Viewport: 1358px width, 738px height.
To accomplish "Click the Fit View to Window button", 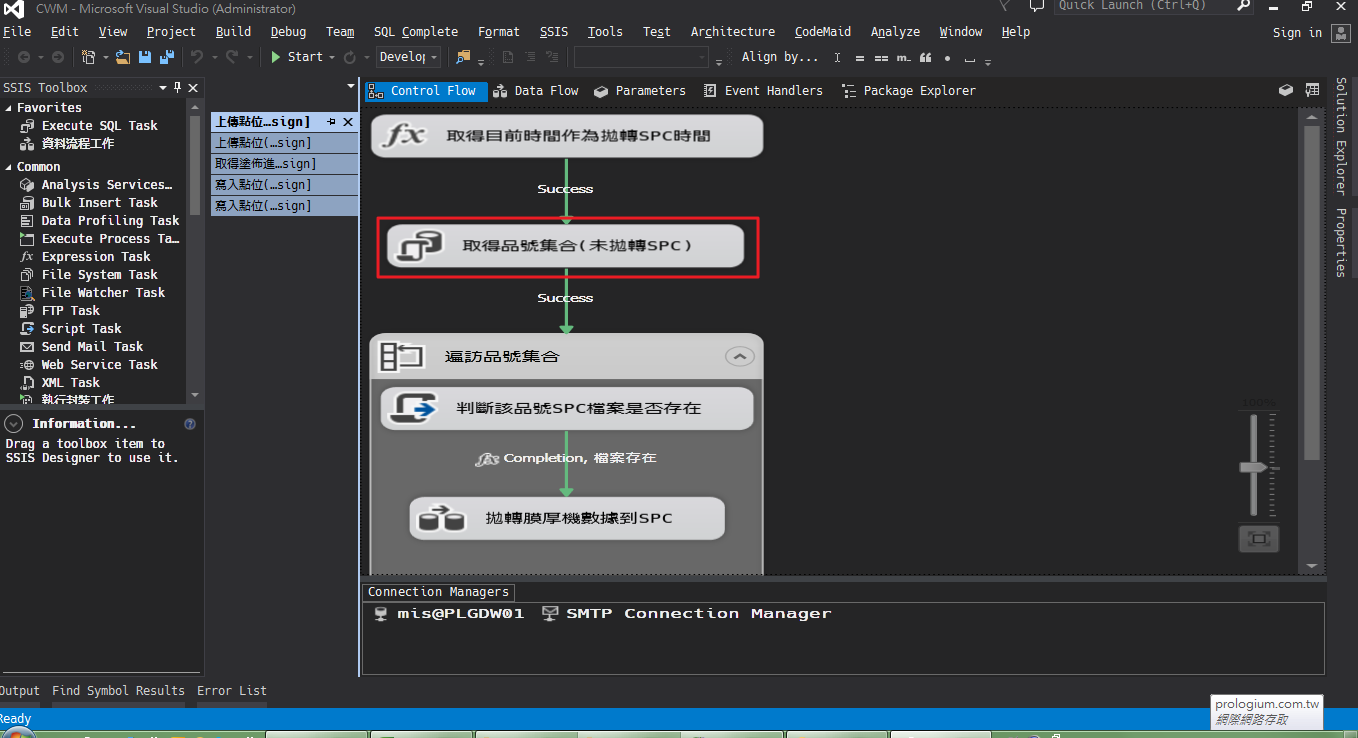I will click(x=1258, y=539).
